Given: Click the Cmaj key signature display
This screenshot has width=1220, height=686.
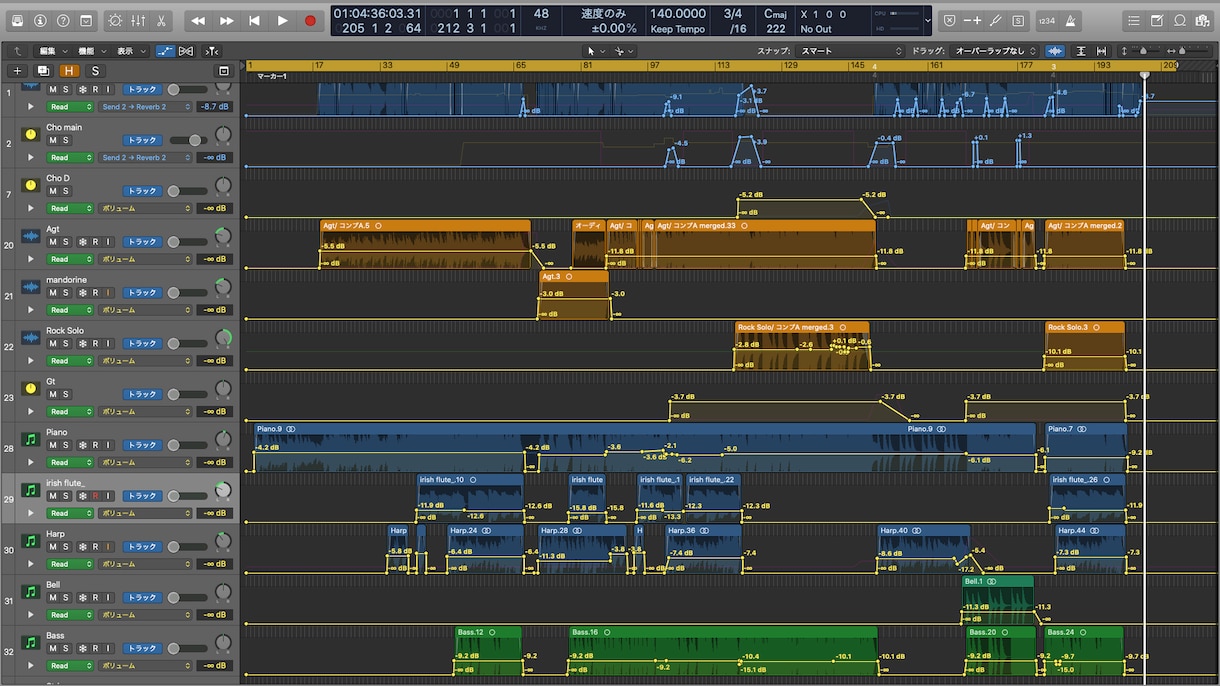Looking at the screenshot, I should [x=775, y=14].
